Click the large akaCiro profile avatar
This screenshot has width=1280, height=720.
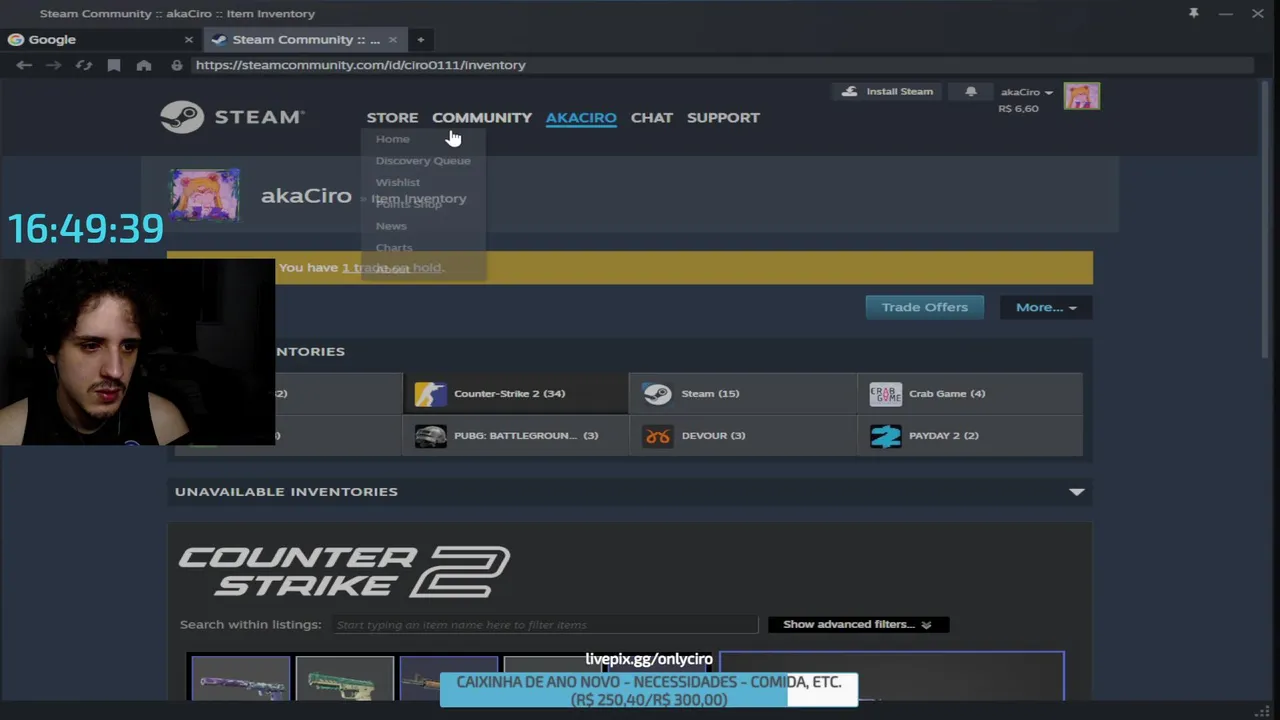point(205,195)
